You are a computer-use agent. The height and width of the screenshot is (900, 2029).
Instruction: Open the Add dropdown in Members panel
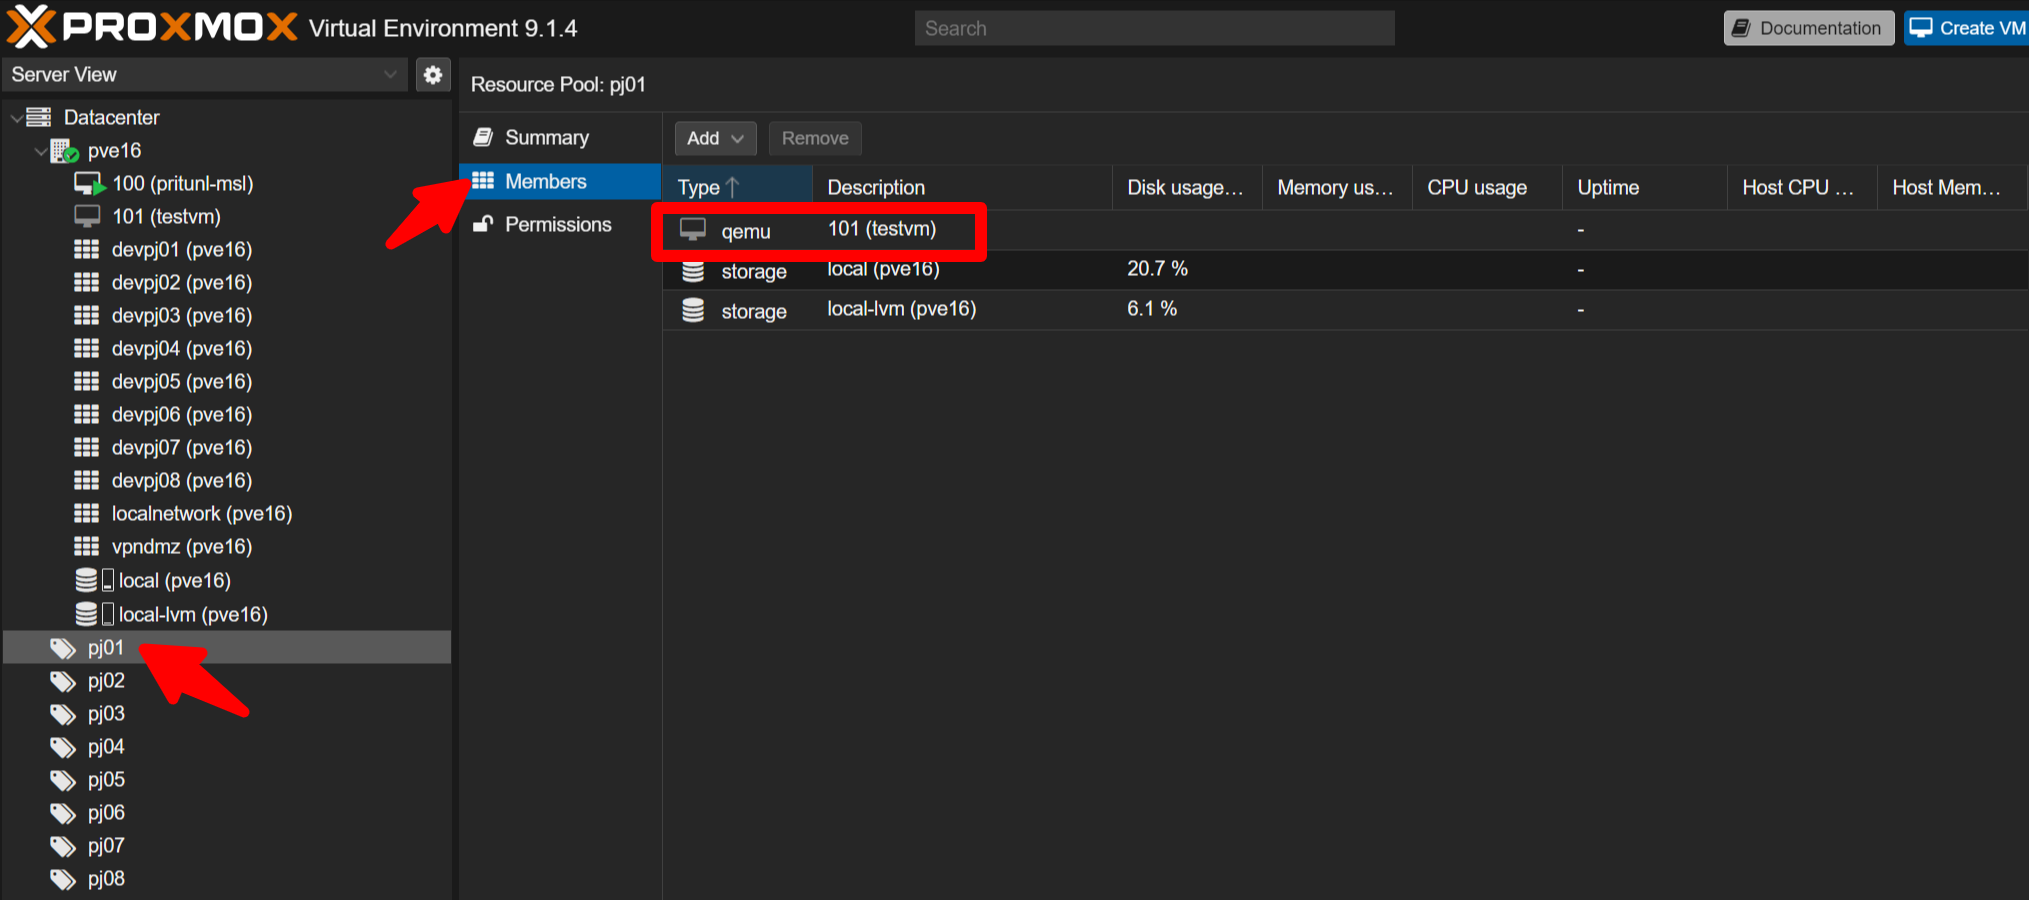click(715, 138)
